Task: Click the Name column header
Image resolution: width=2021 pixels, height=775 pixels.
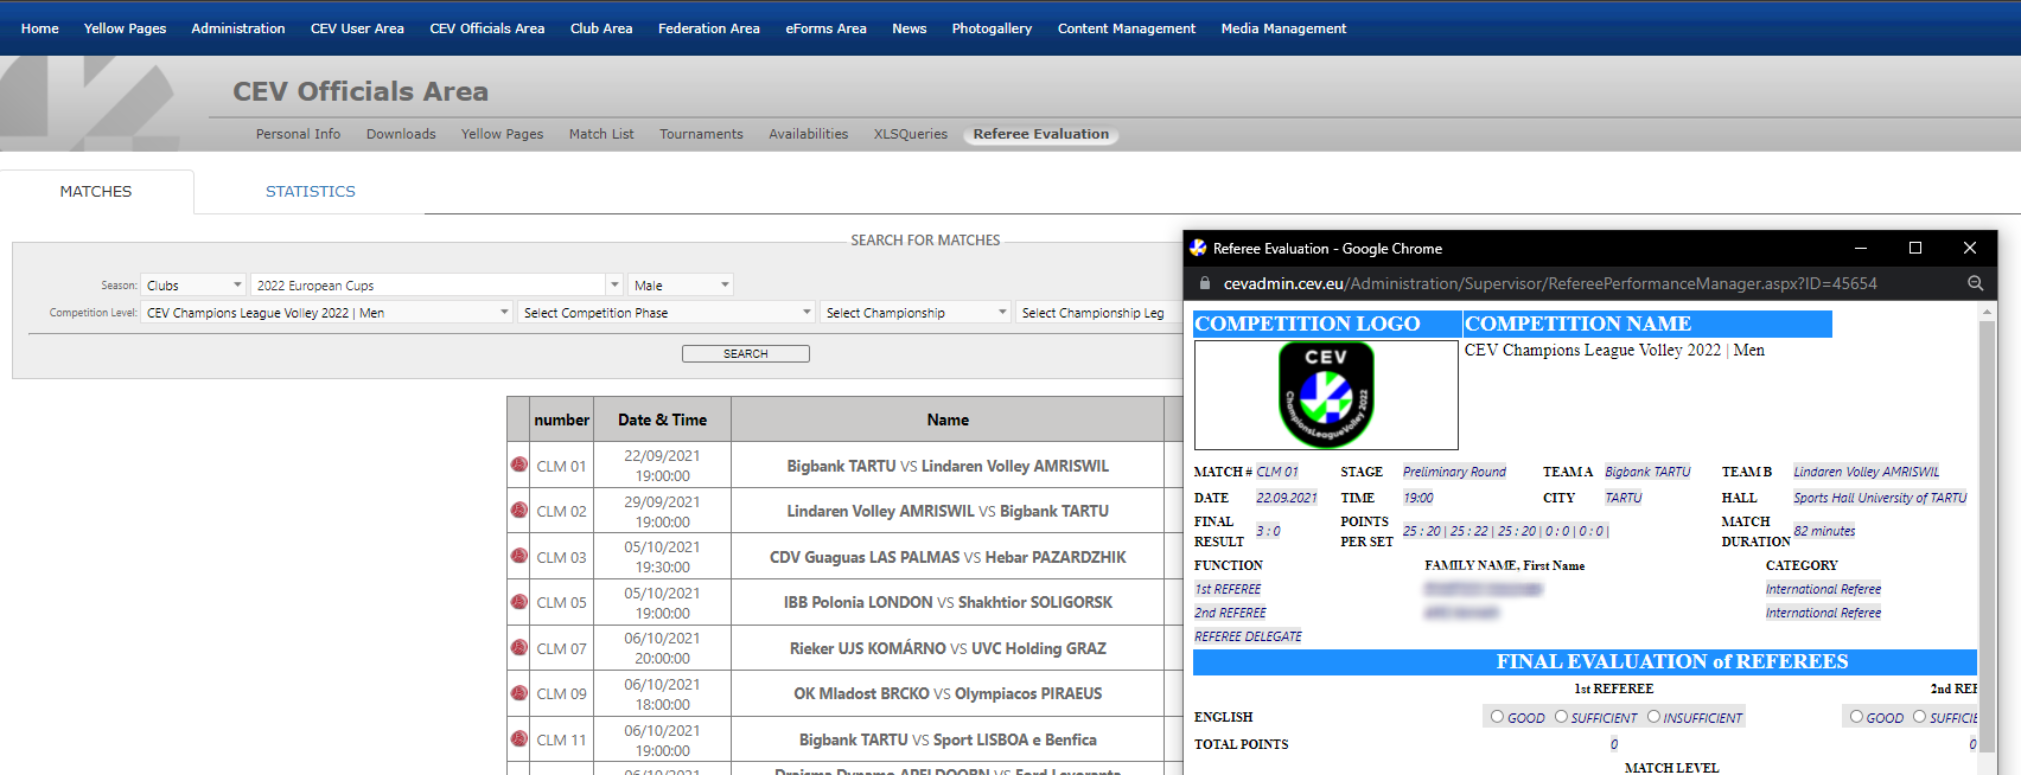Action: (947, 420)
